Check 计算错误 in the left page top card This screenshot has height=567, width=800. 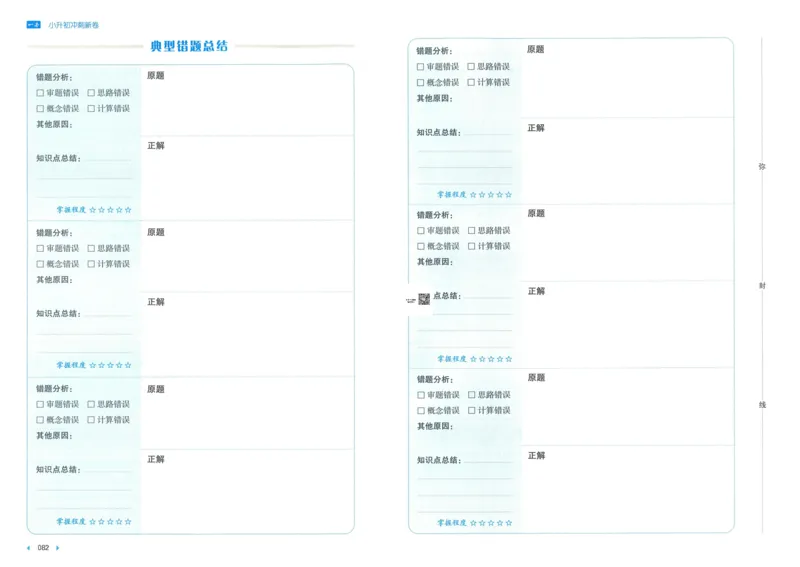click(91, 109)
